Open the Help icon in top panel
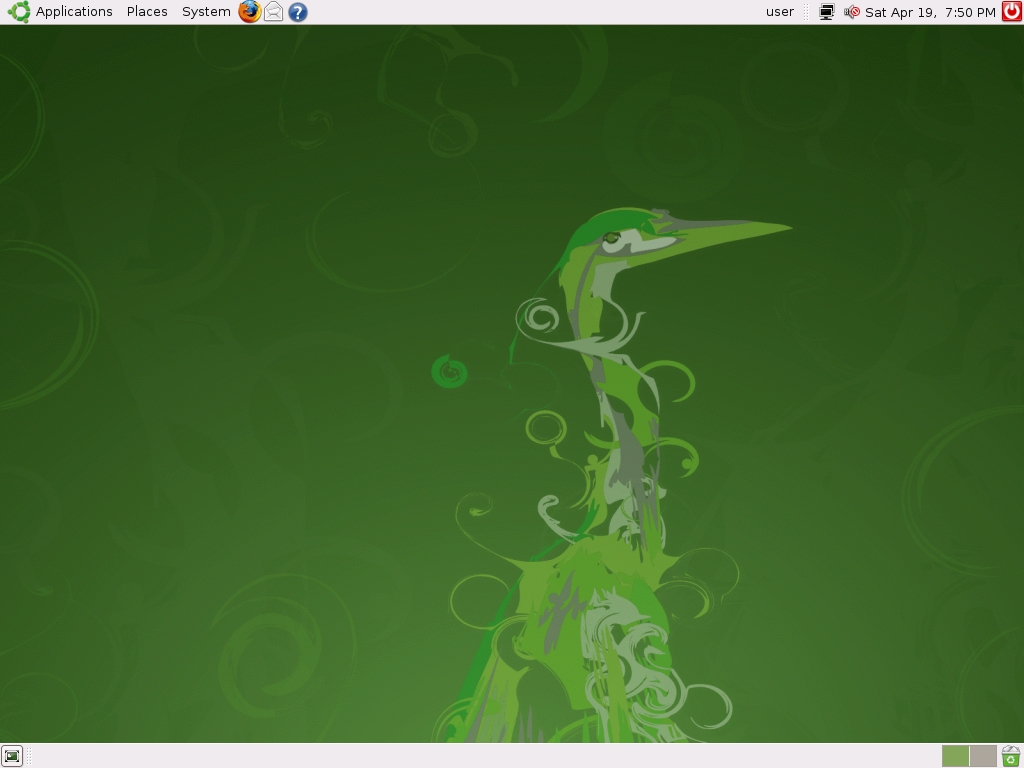 (298, 12)
